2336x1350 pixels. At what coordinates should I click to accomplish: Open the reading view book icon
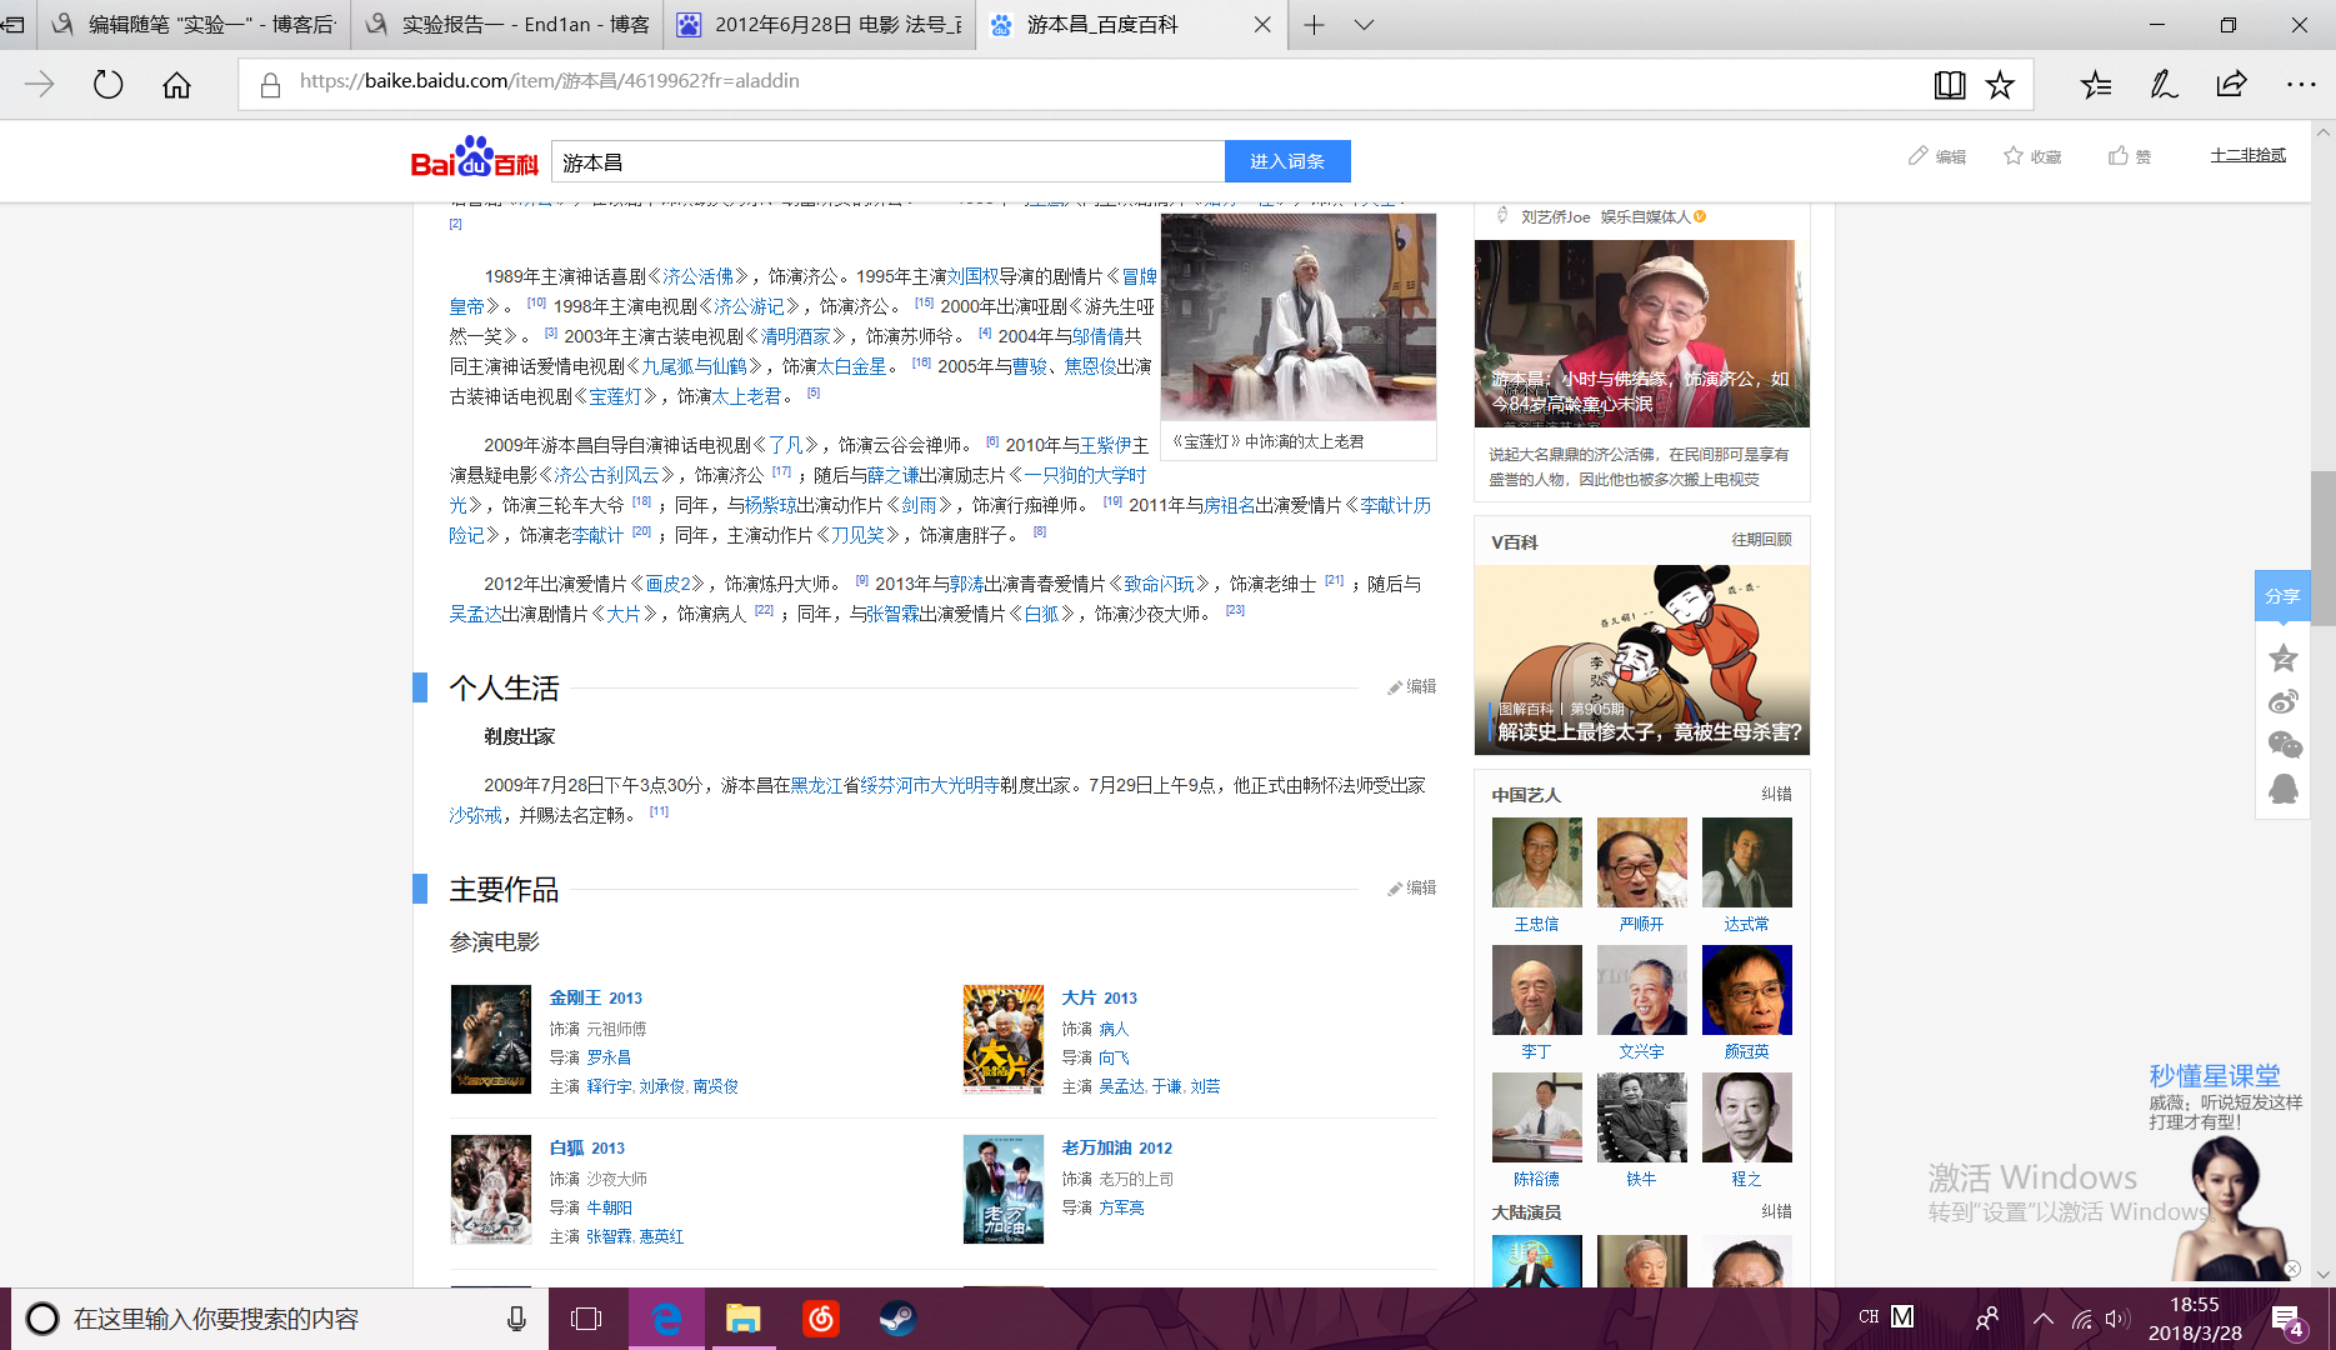(x=1948, y=85)
